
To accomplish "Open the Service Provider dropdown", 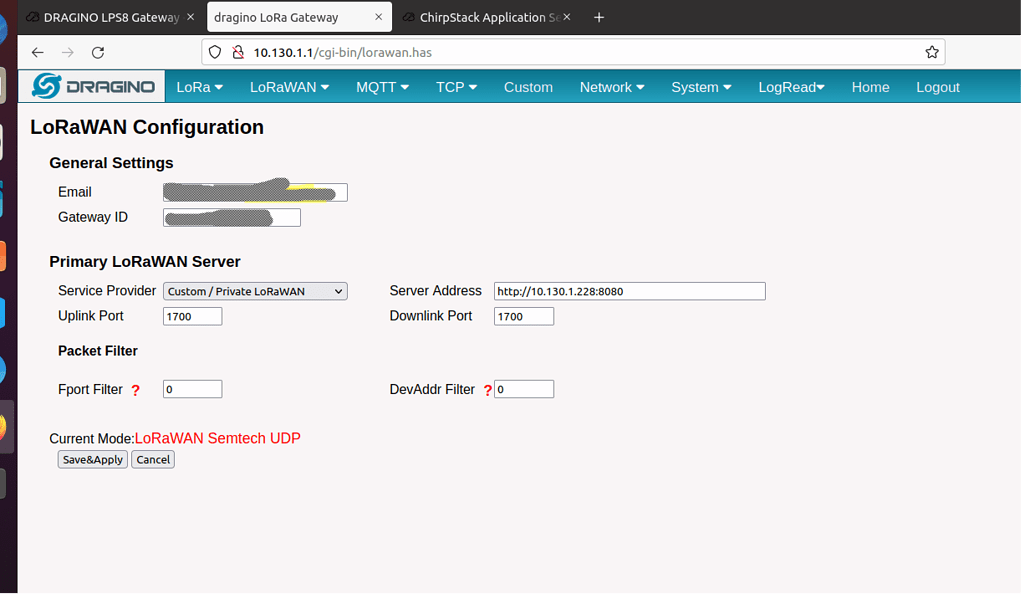I will pos(254,290).
